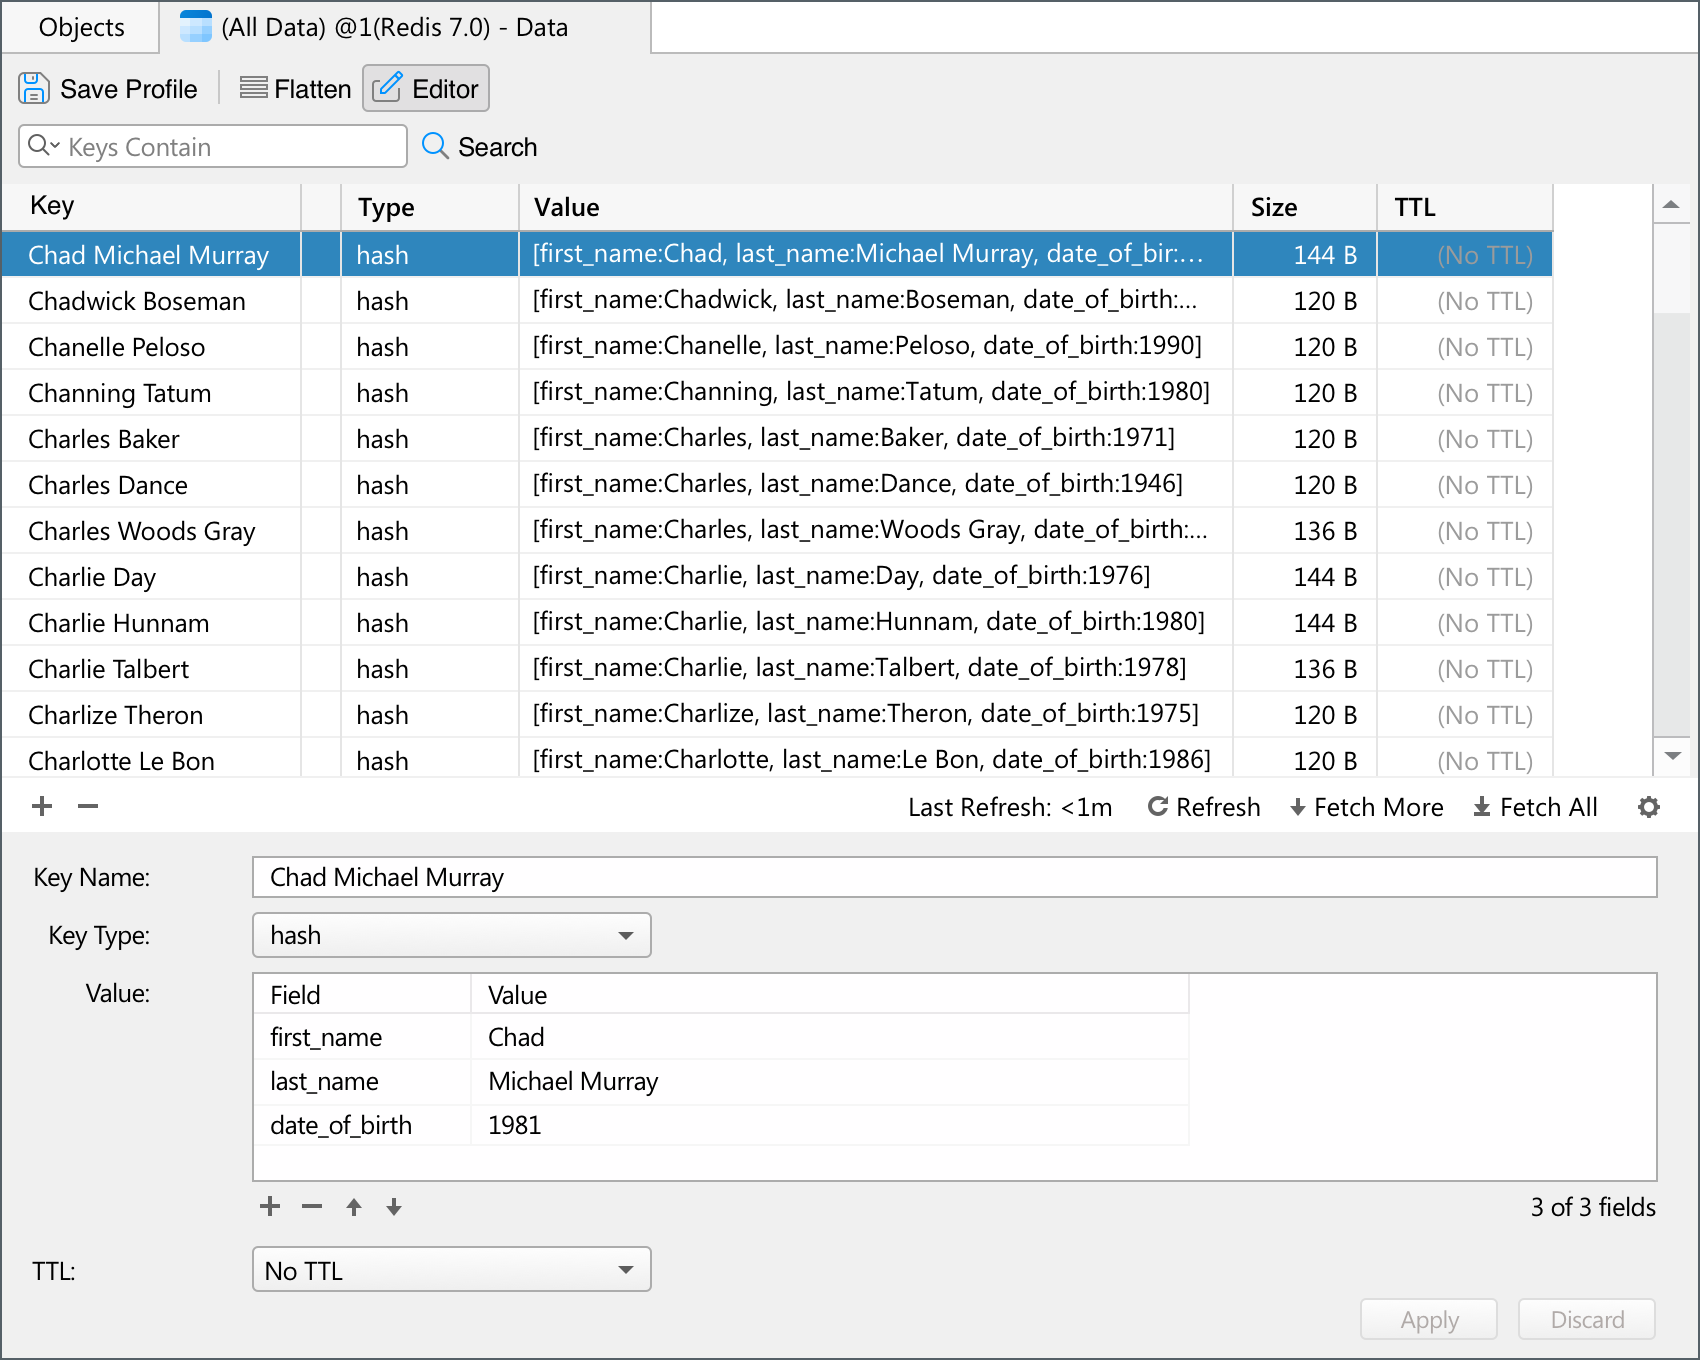Open the Keys Contain filter dropdown arrow
Screen dimensions: 1700x1360
(44, 146)
